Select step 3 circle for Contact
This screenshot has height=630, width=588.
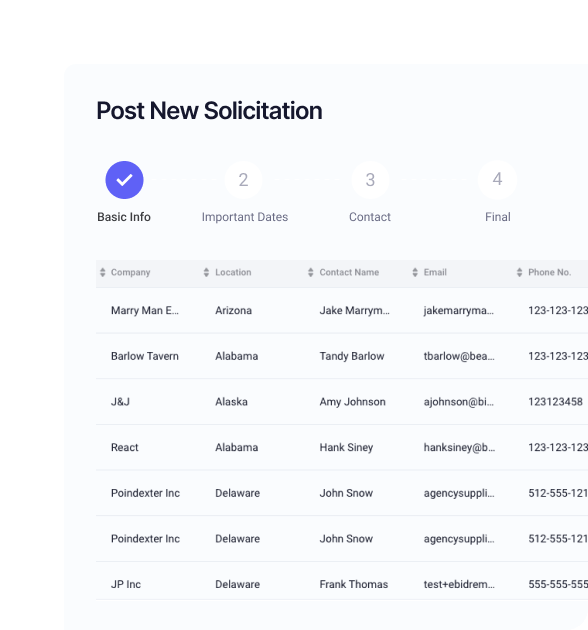(x=370, y=180)
